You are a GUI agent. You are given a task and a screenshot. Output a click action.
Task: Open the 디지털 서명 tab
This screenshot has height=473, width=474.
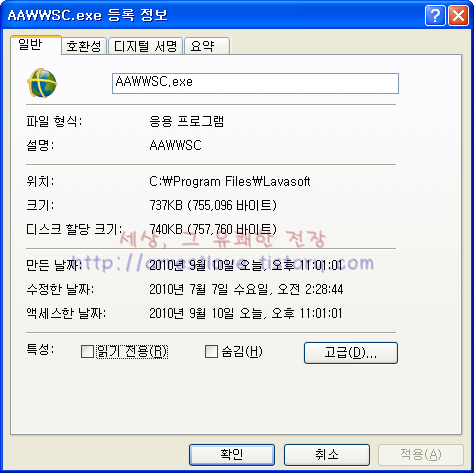(145, 46)
